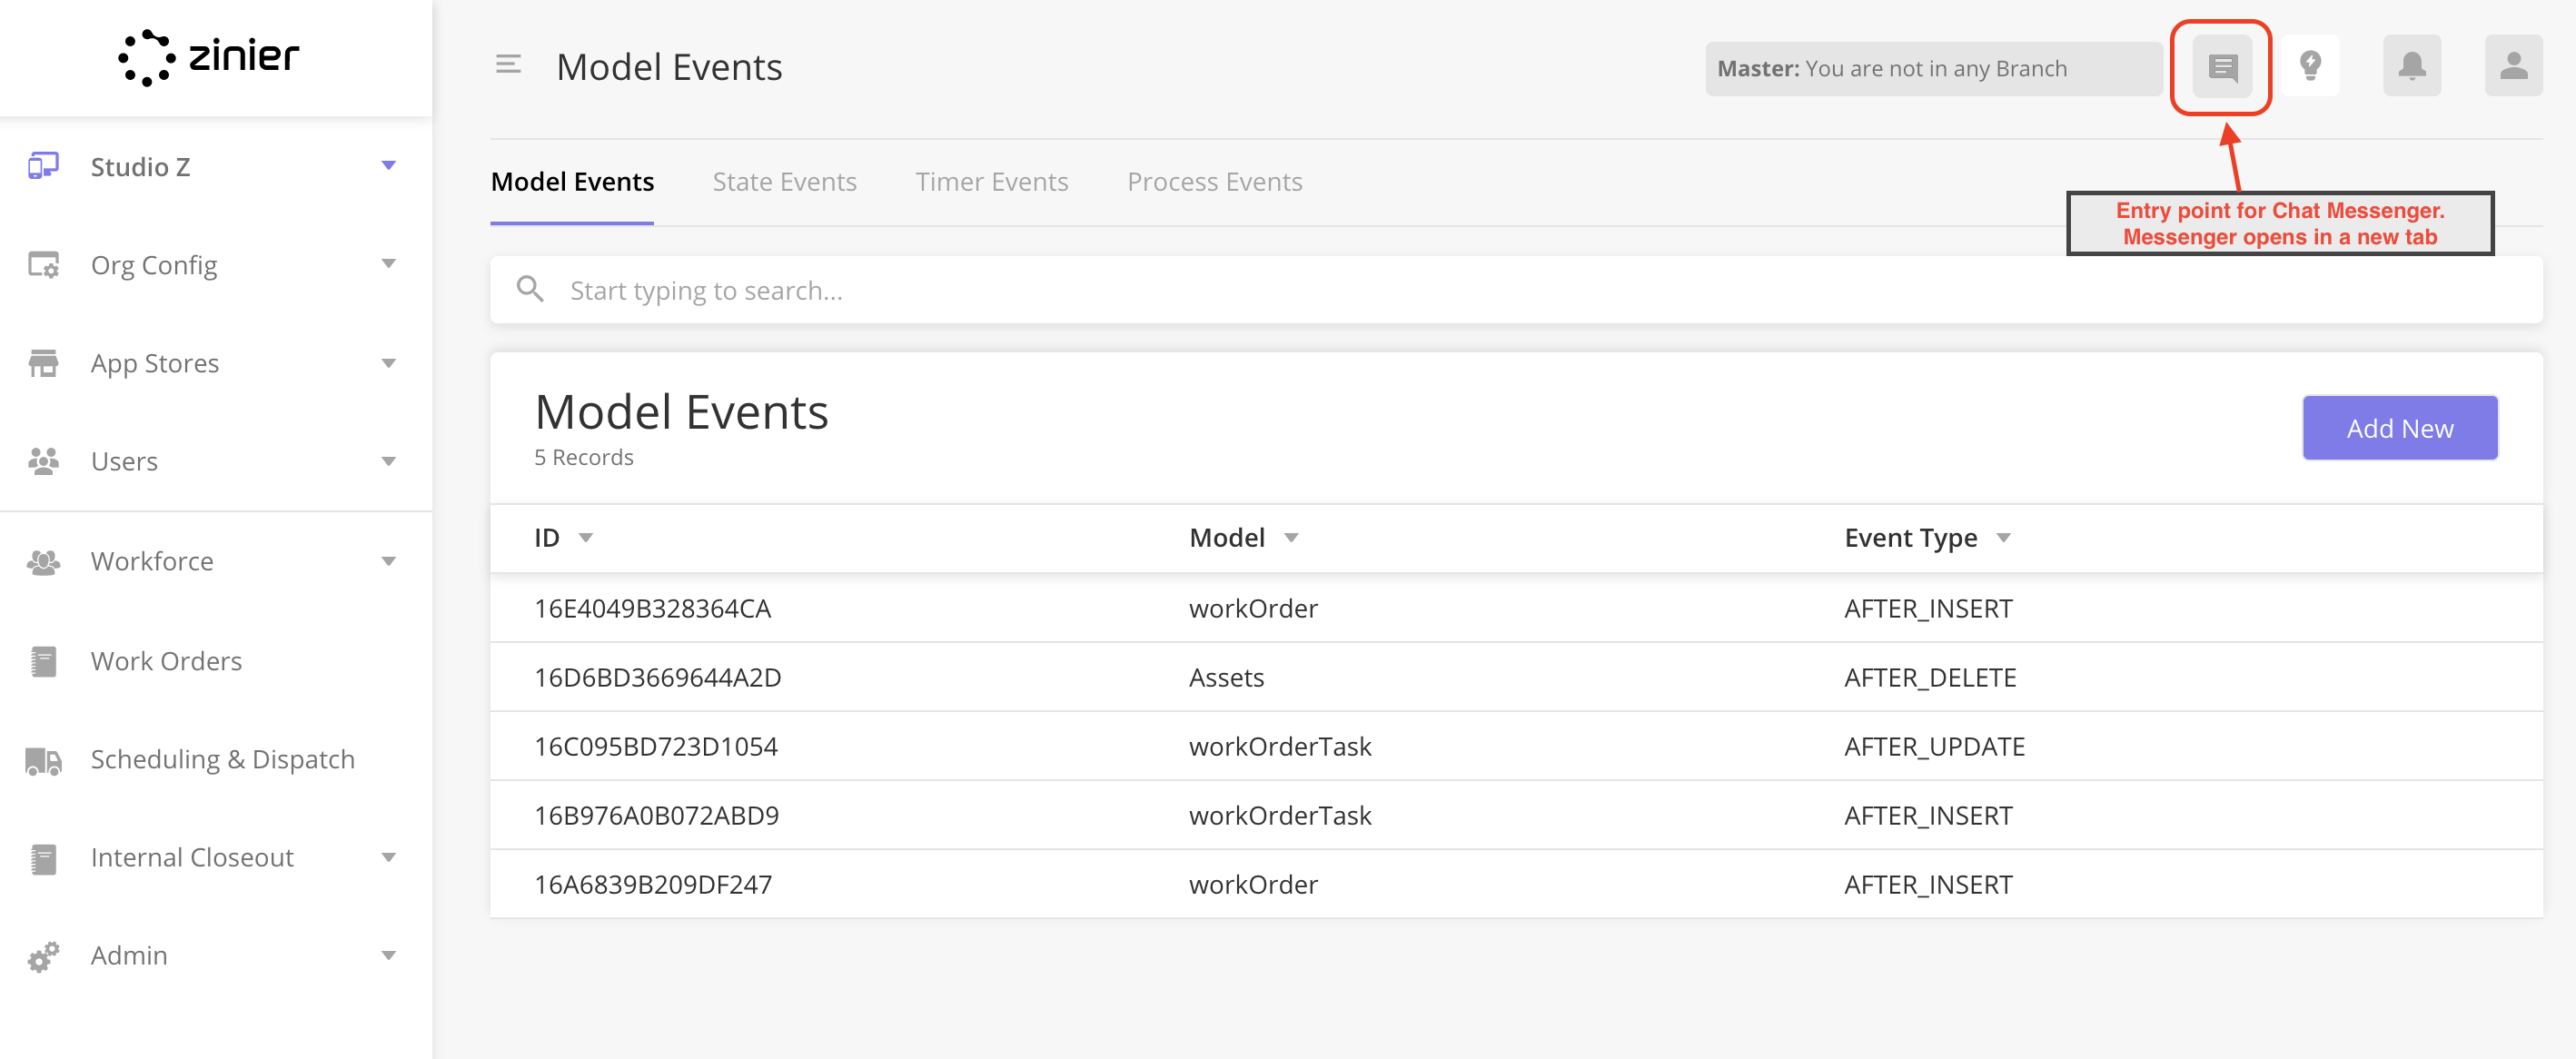Click the Workforce sidebar icon

click(43, 562)
